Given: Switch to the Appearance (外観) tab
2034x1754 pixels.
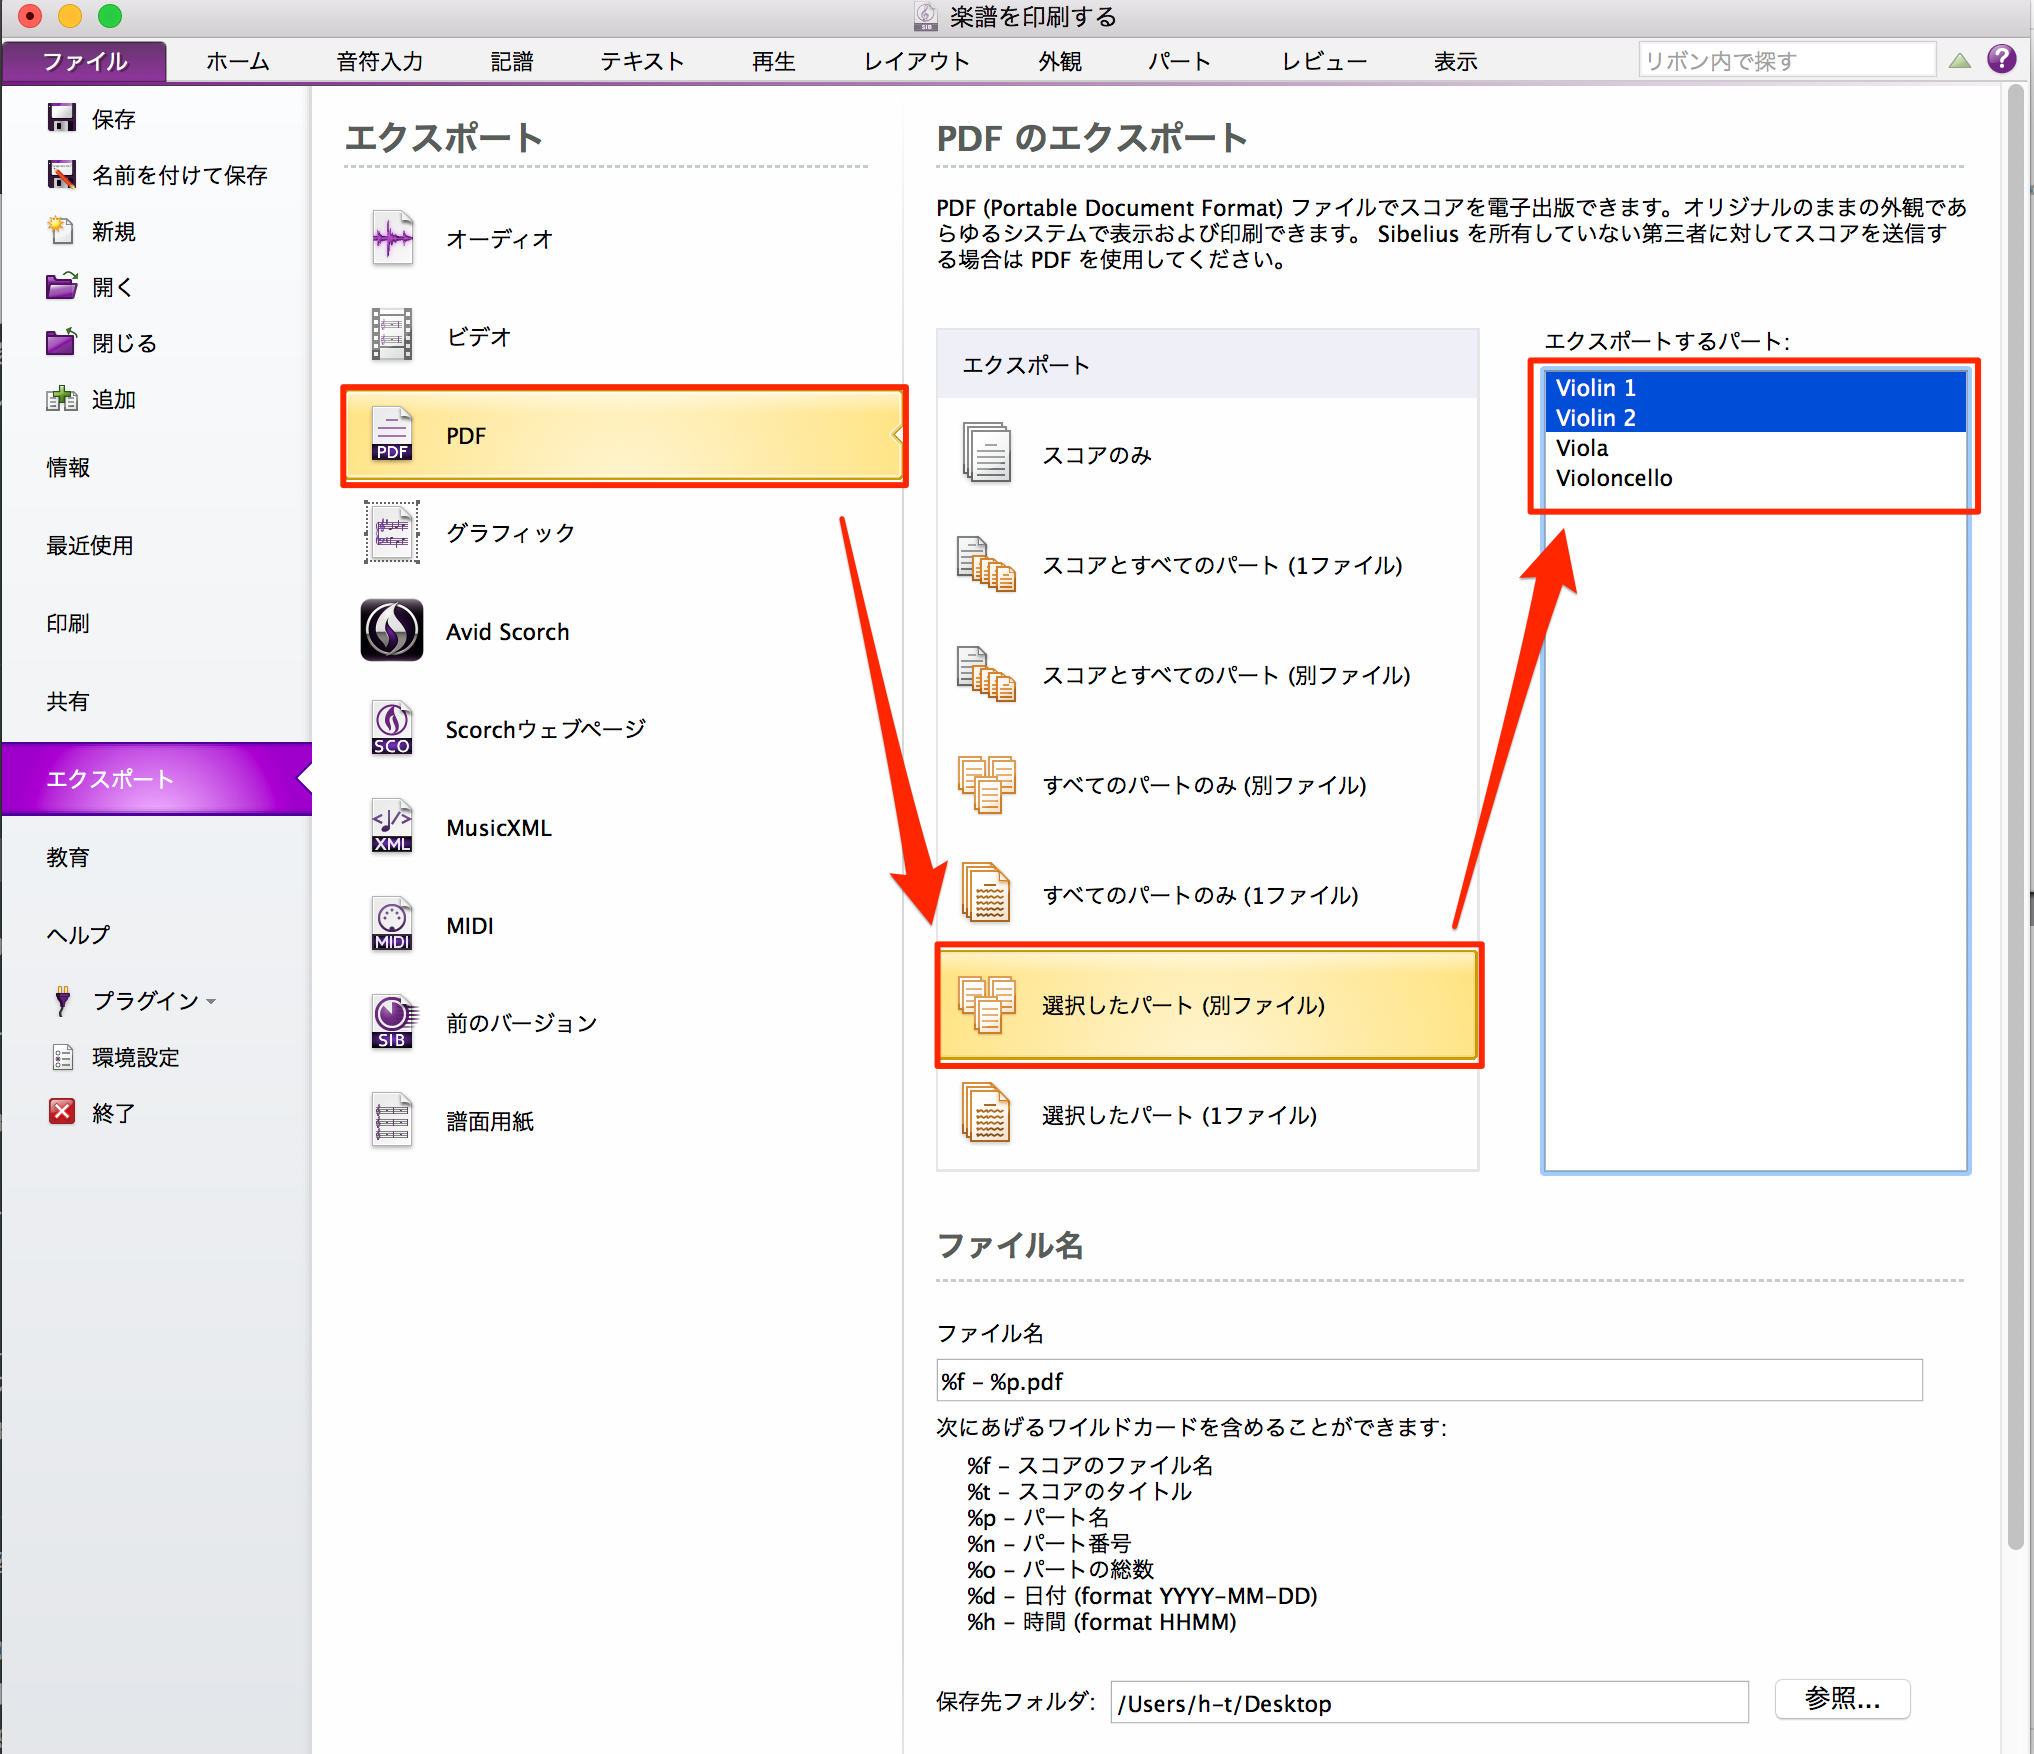Looking at the screenshot, I should pyautogui.click(x=1060, y=61).
